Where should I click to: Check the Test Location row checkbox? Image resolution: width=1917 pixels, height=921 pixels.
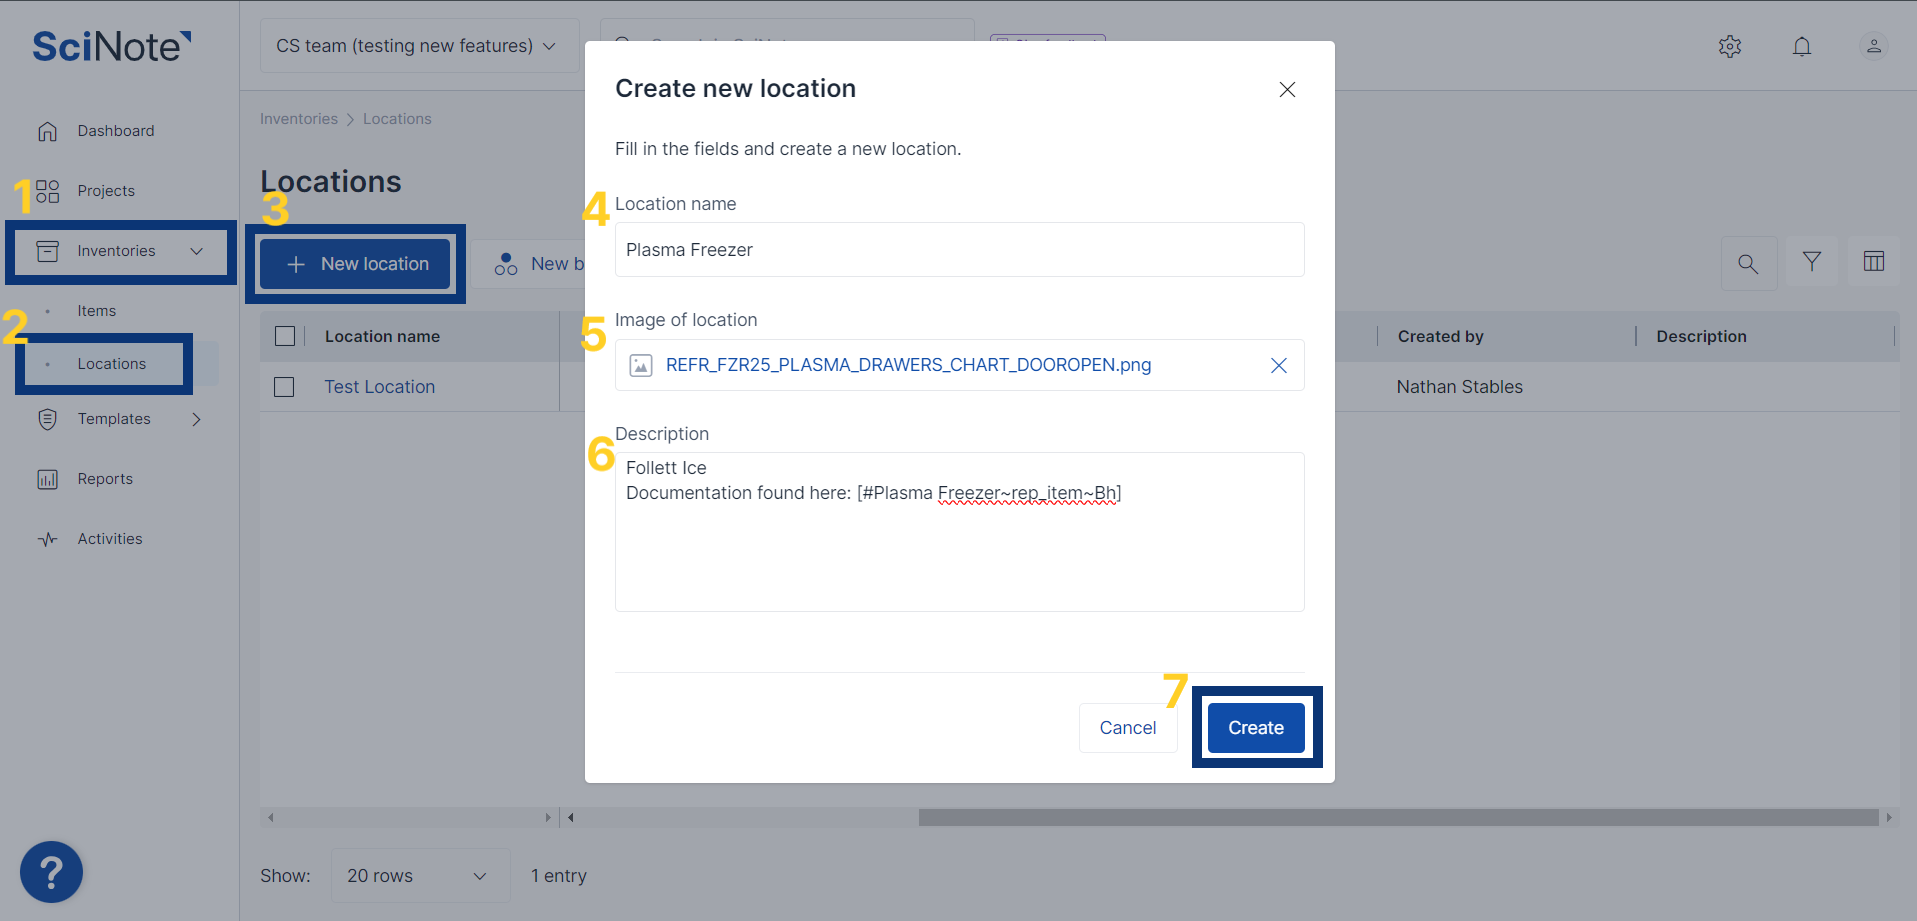[284, 387]
